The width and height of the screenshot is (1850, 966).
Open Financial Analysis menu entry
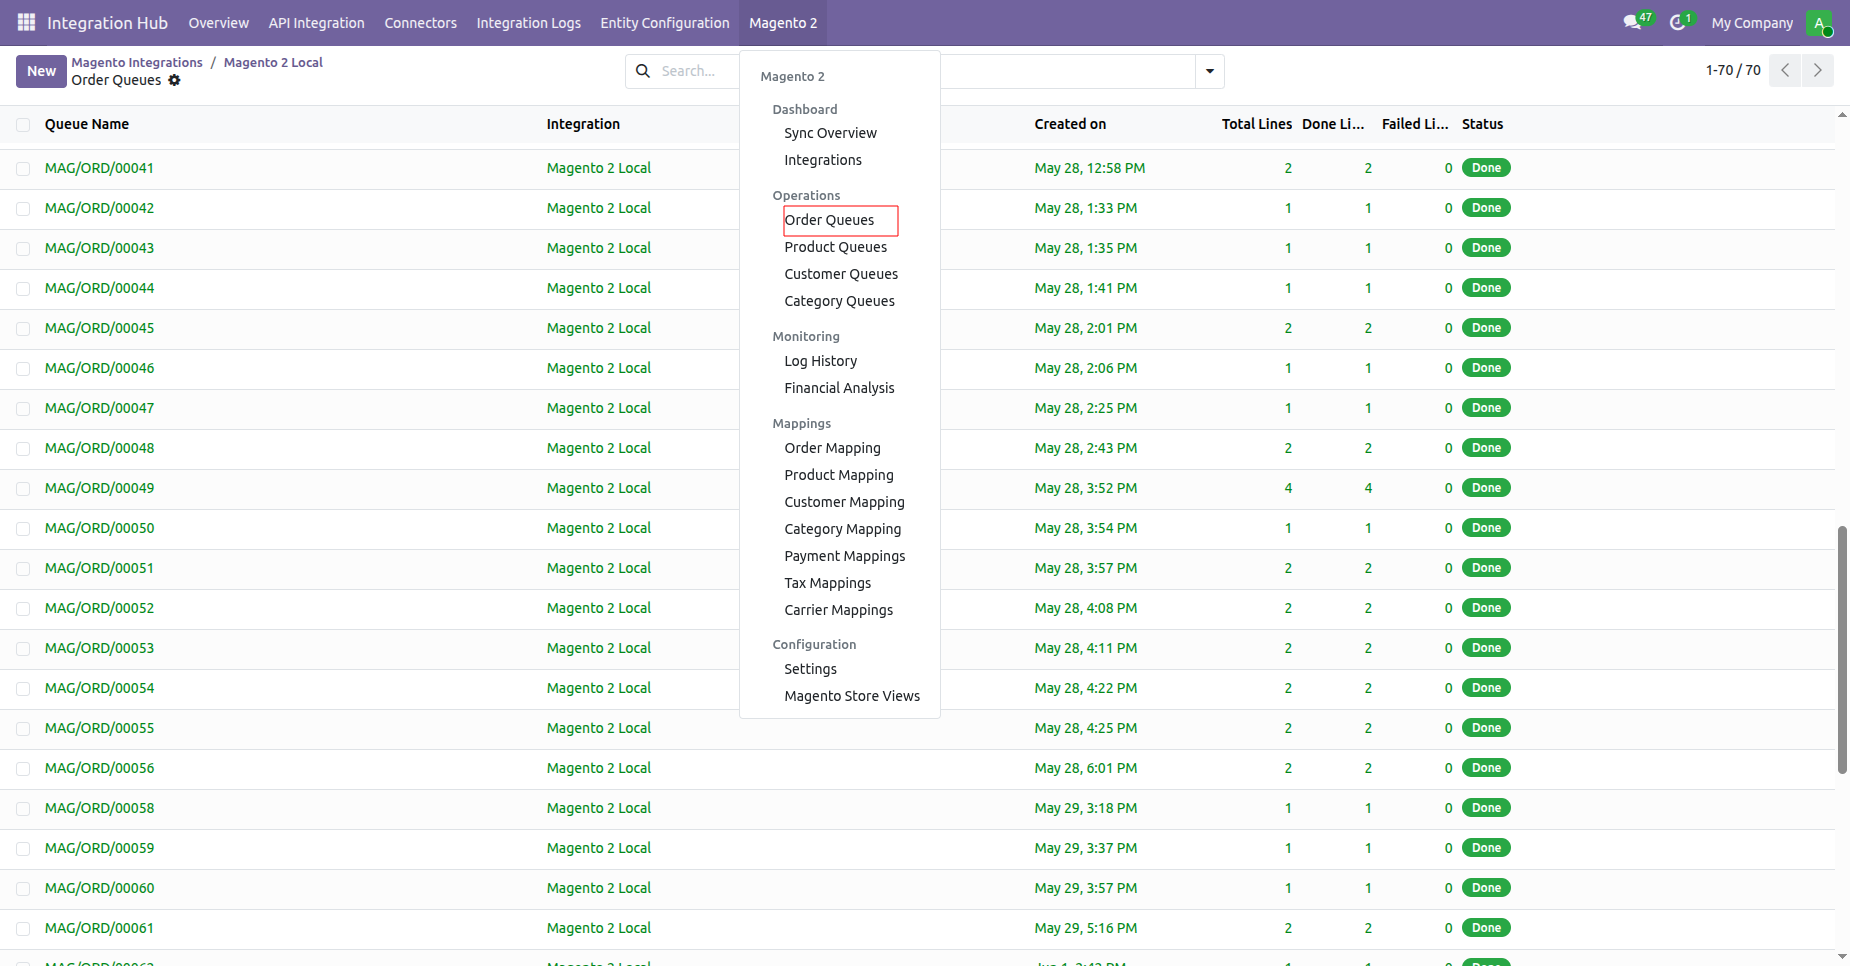pyautogui.click(x=839, y=388)
